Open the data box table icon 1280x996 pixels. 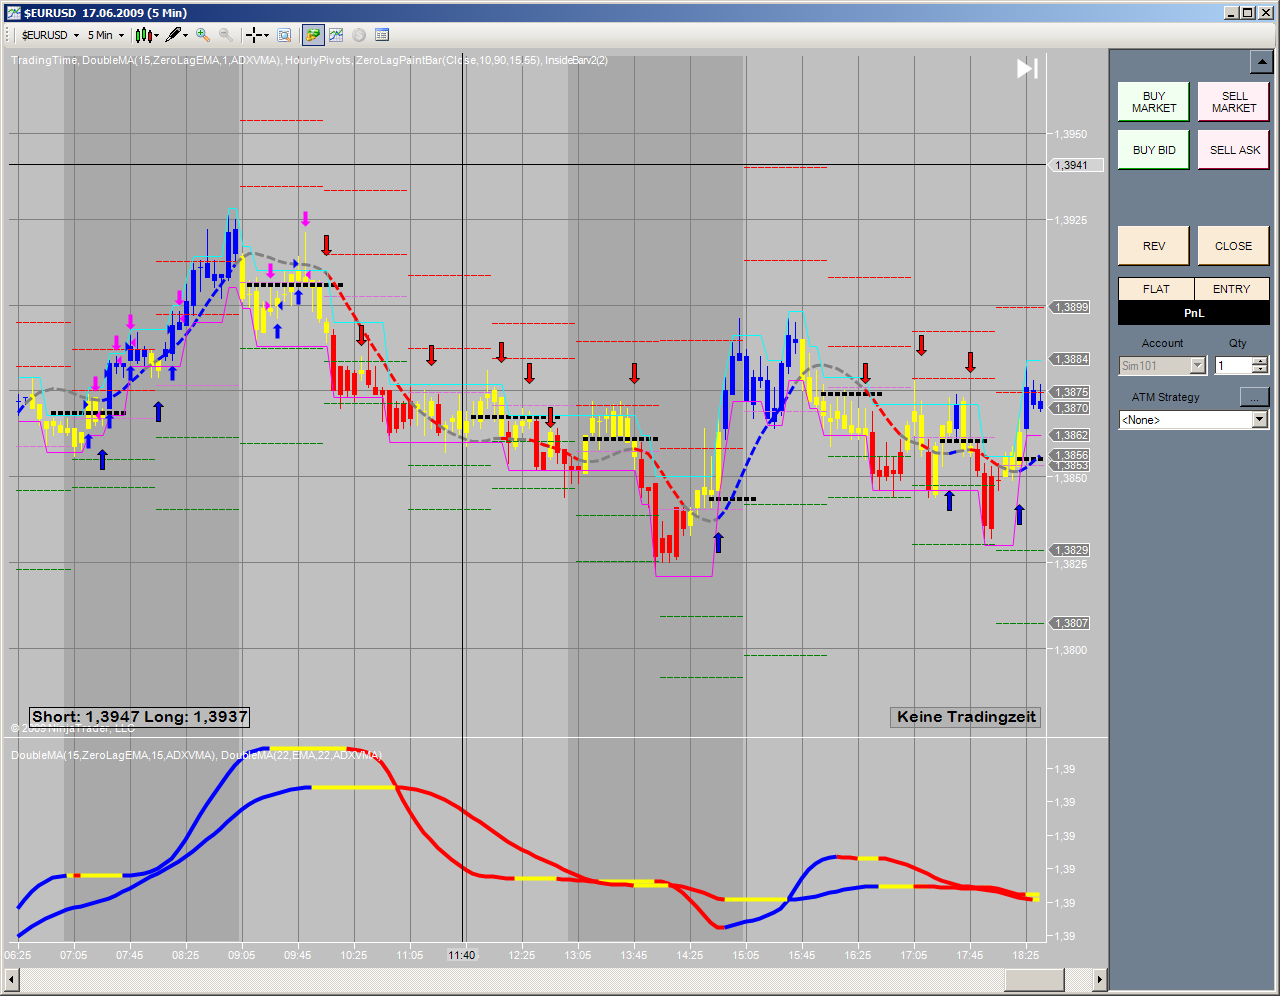(382, 35)
